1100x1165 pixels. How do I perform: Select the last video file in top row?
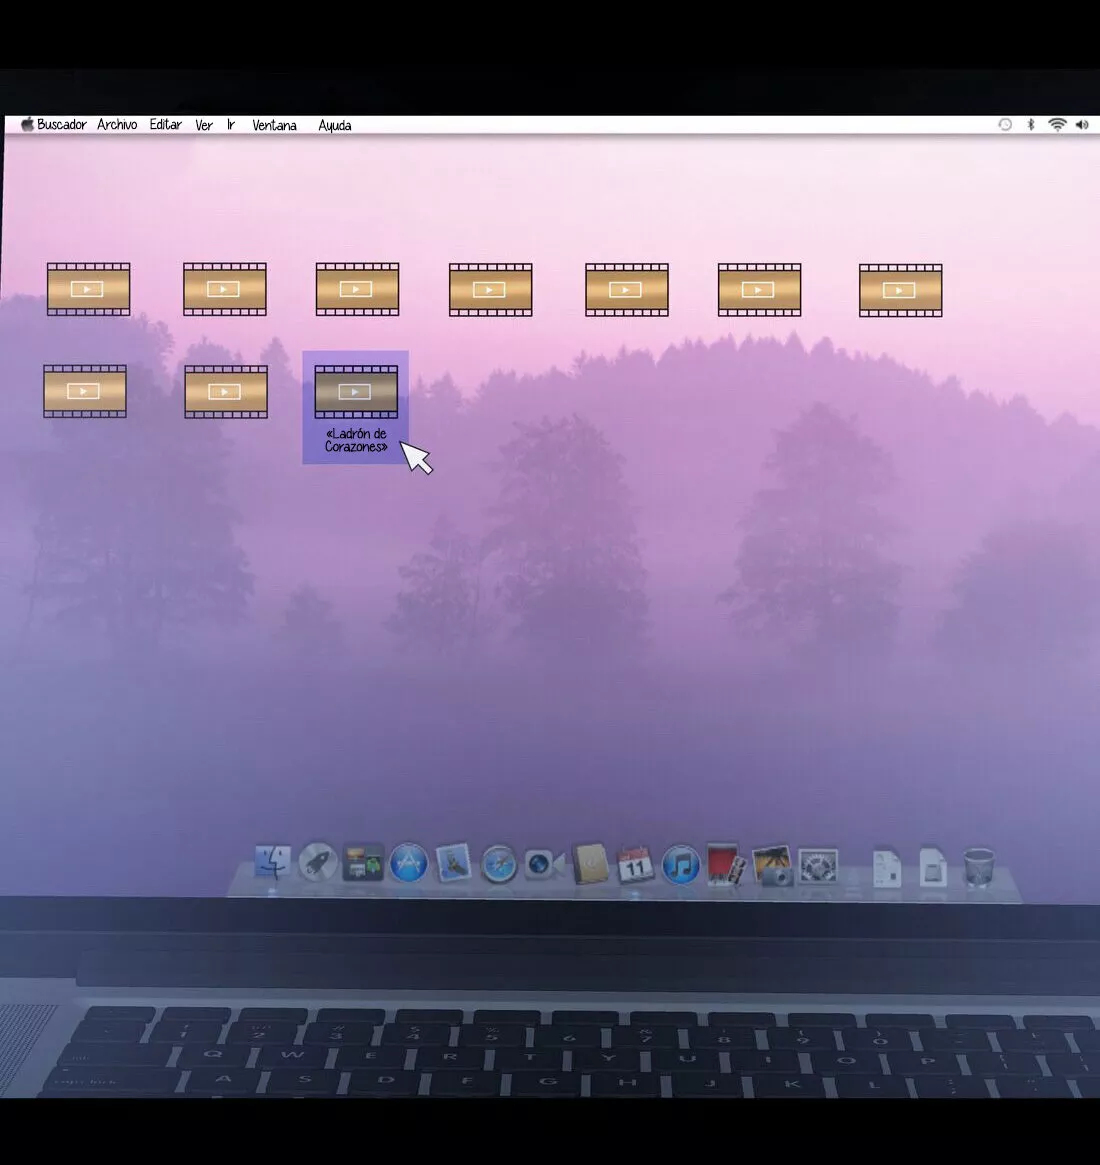[900, 291]
